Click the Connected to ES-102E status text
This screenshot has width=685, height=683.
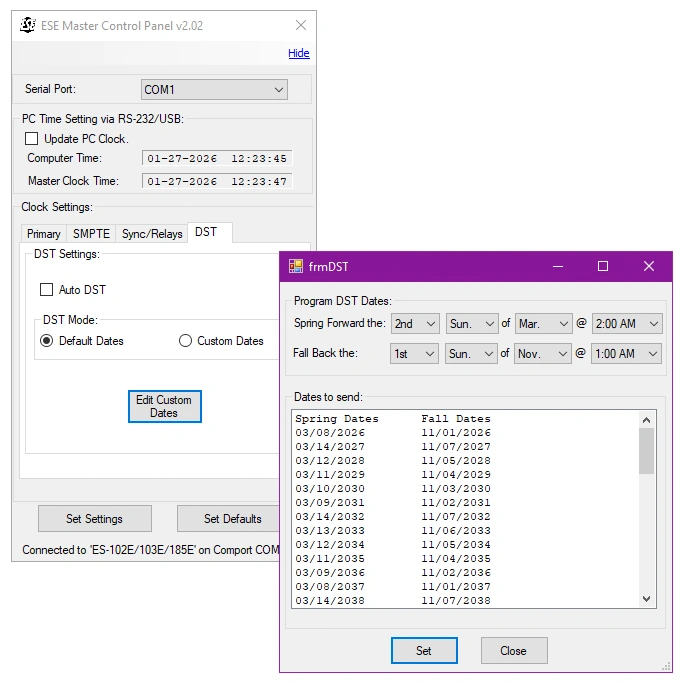pos(151,550)
